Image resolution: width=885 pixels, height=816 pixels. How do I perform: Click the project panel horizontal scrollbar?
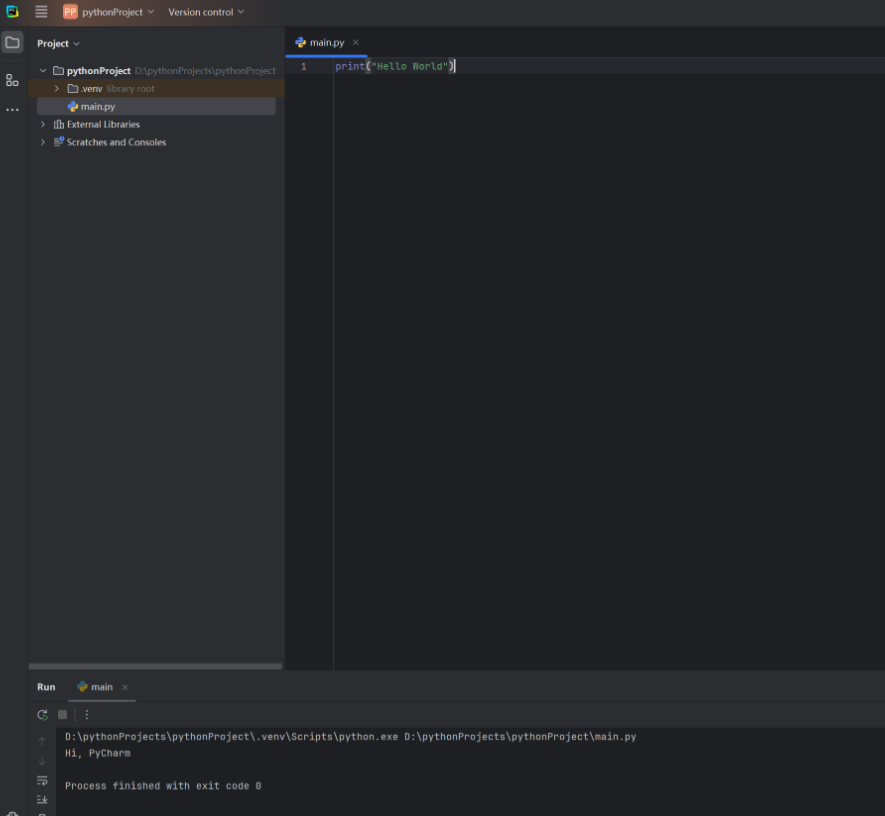(155, 666)
